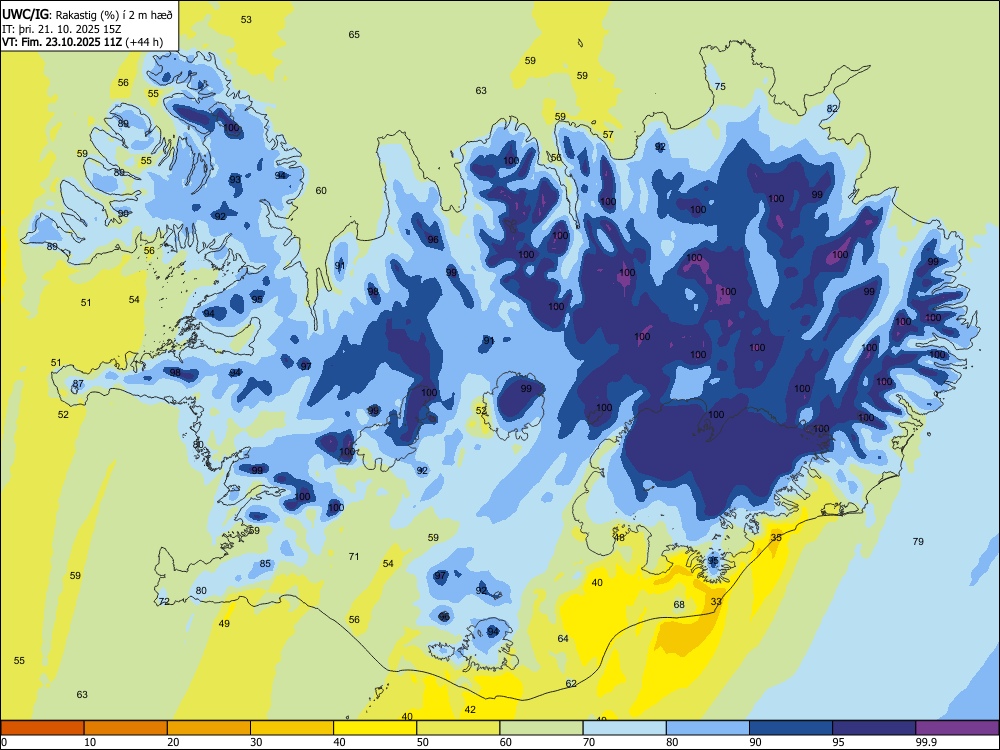Screen dimensions: 1000x750
Task: Click the navy 95–99.9 legend swatch
Action: pyautogui.click(x=874, y=728)
